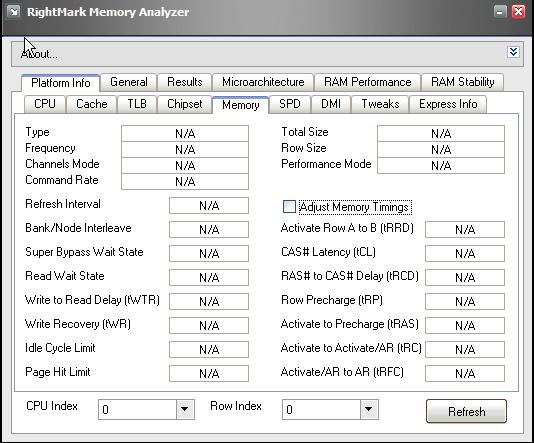Click the About... panel header text
Screen dimensions: 534x443
coord(39,54)
